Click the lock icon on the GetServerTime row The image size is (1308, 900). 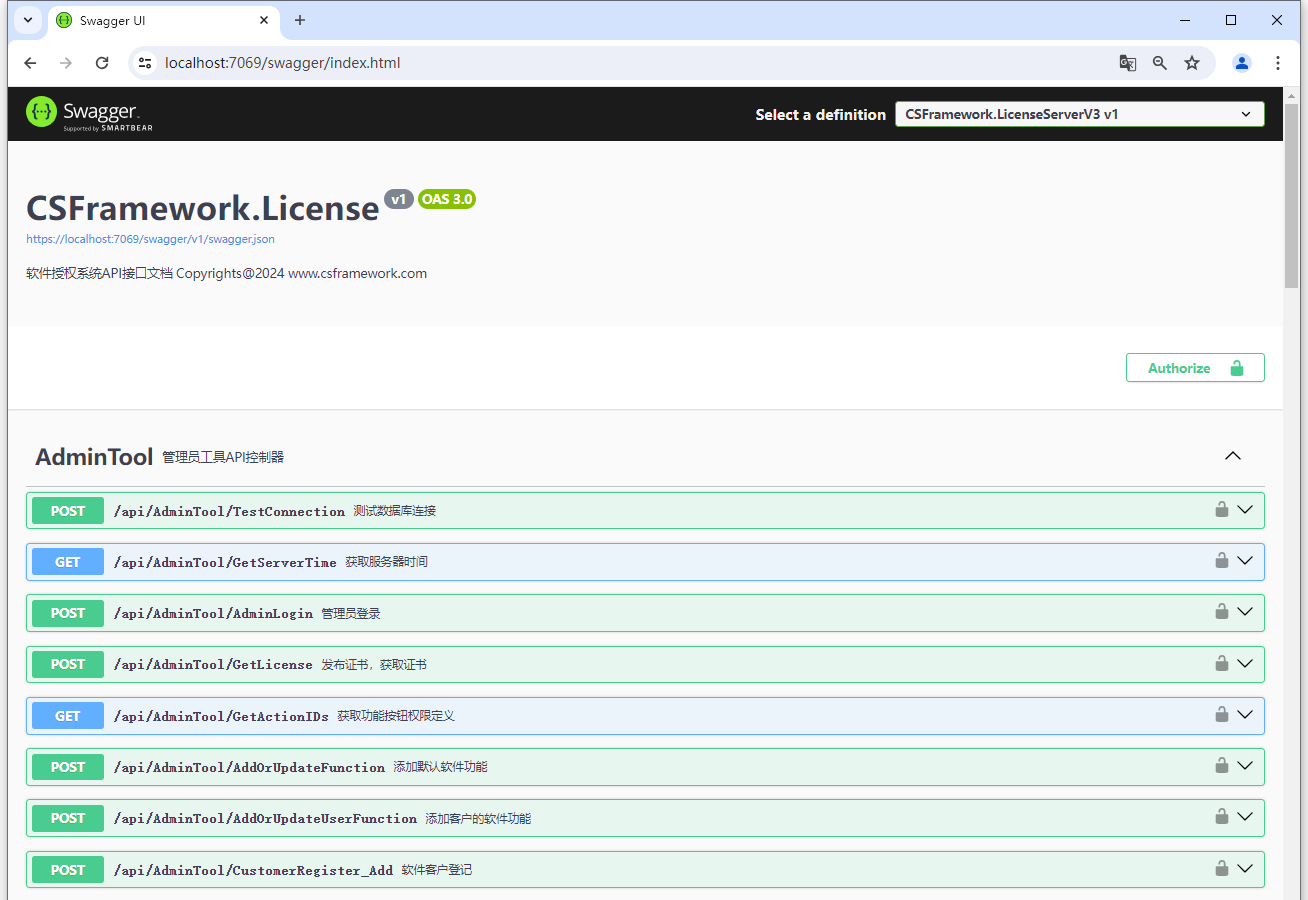(1221, 560)
